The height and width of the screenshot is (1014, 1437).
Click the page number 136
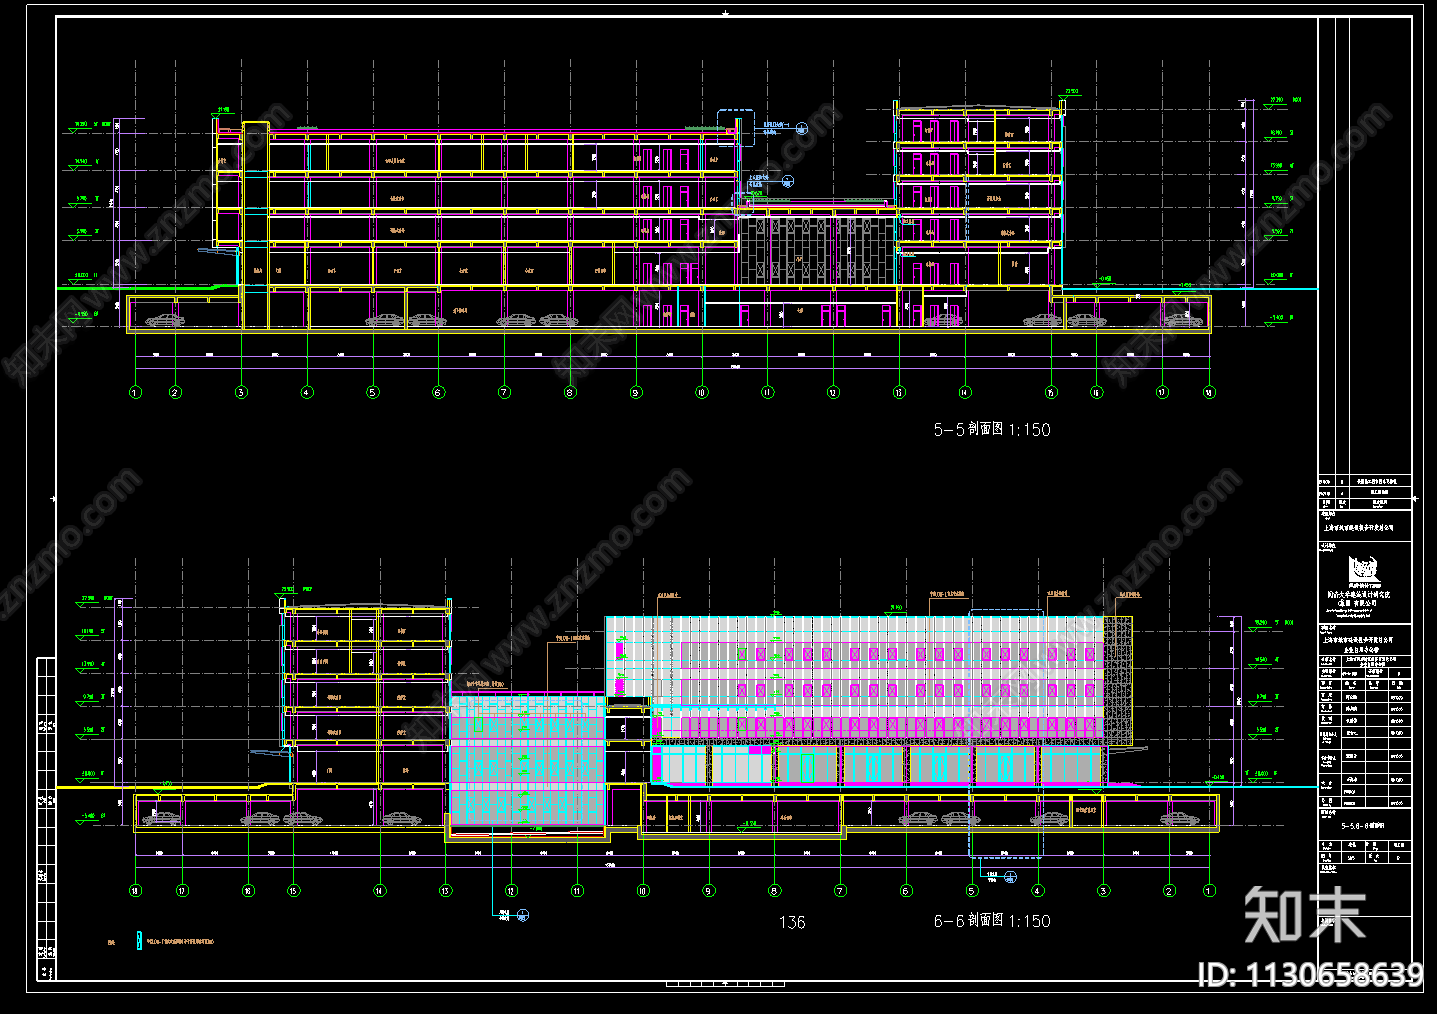point(791,922)
